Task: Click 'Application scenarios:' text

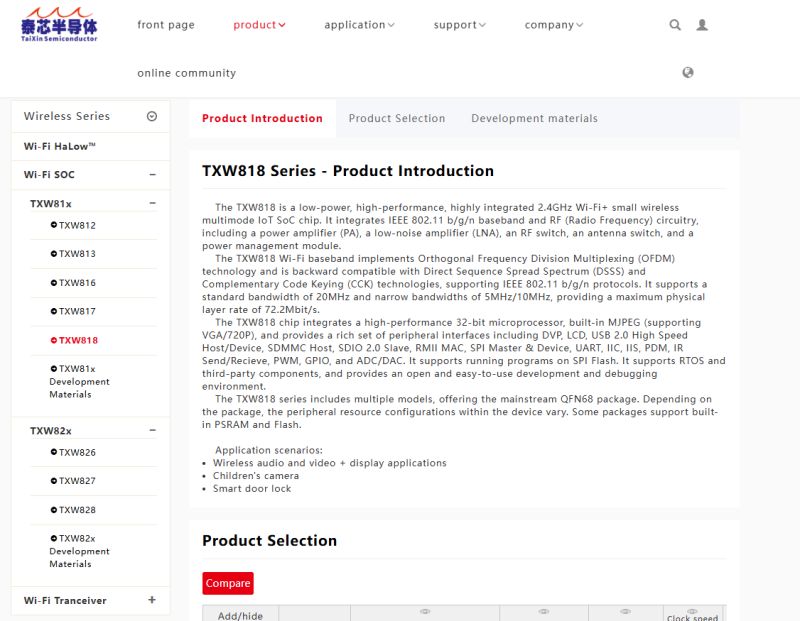Action: point(269,450)
